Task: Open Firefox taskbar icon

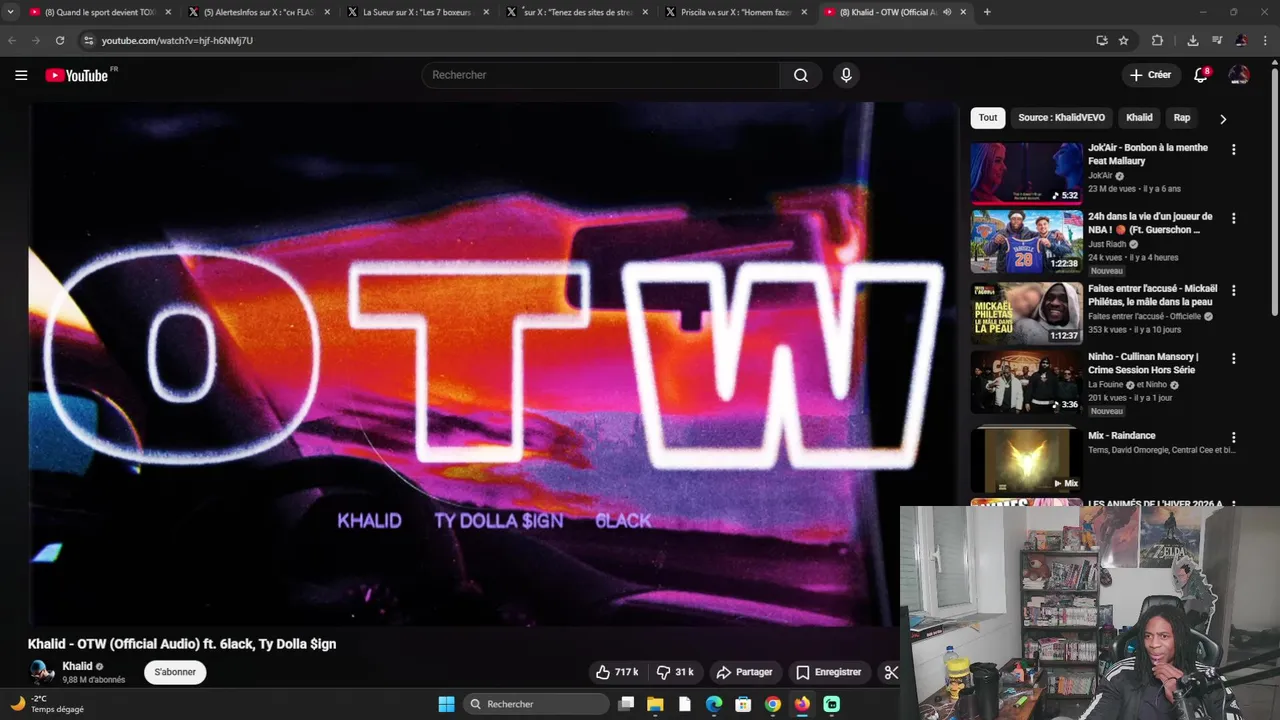Action: 802,704
